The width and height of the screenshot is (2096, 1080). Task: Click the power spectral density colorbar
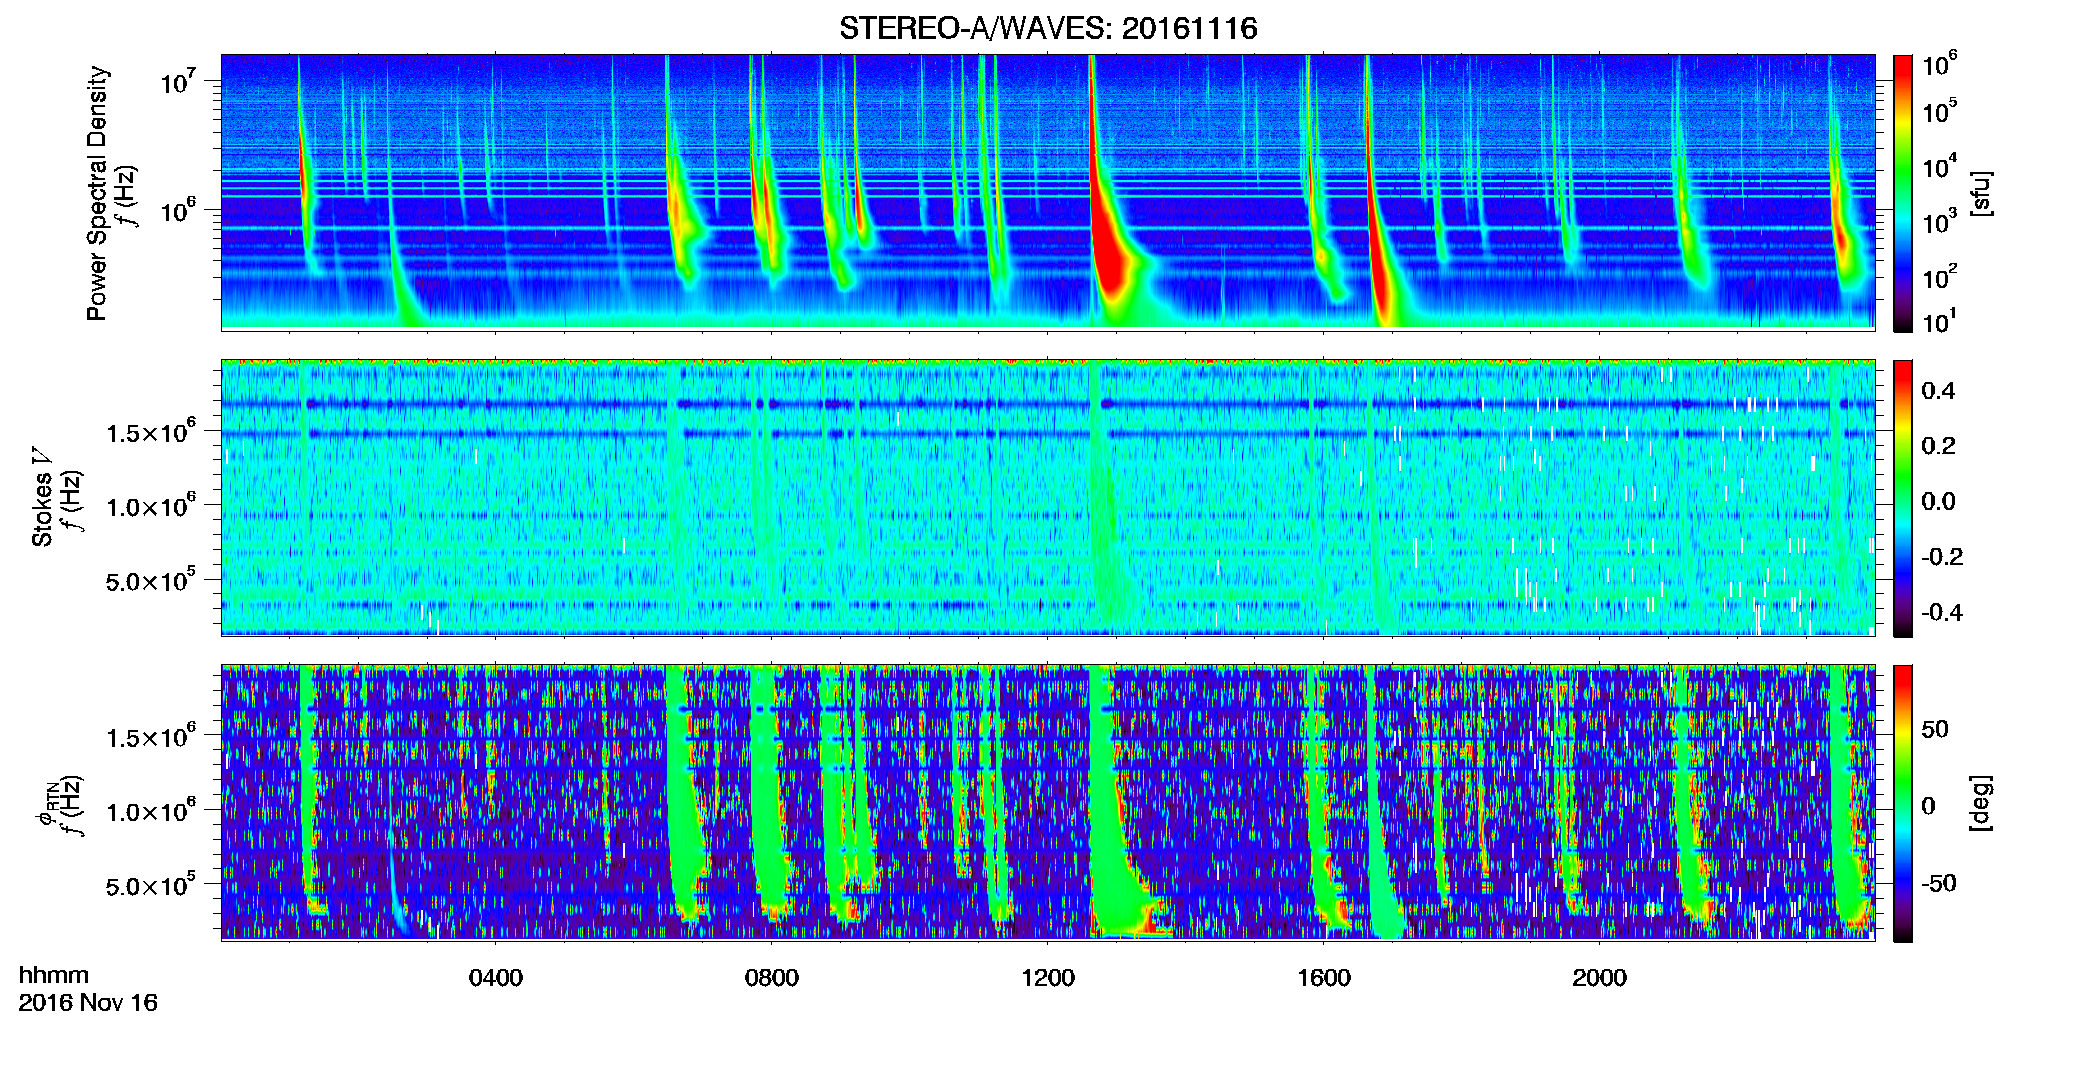point(1902,193)
